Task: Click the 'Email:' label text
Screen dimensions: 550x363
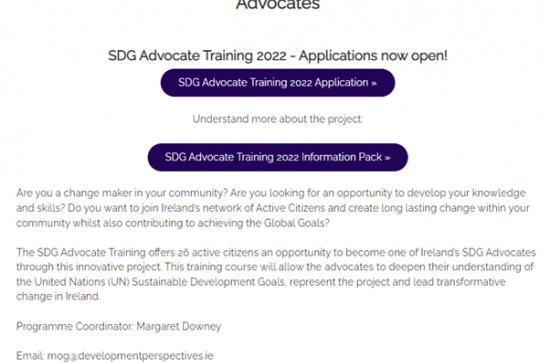Action: (30, 356)
